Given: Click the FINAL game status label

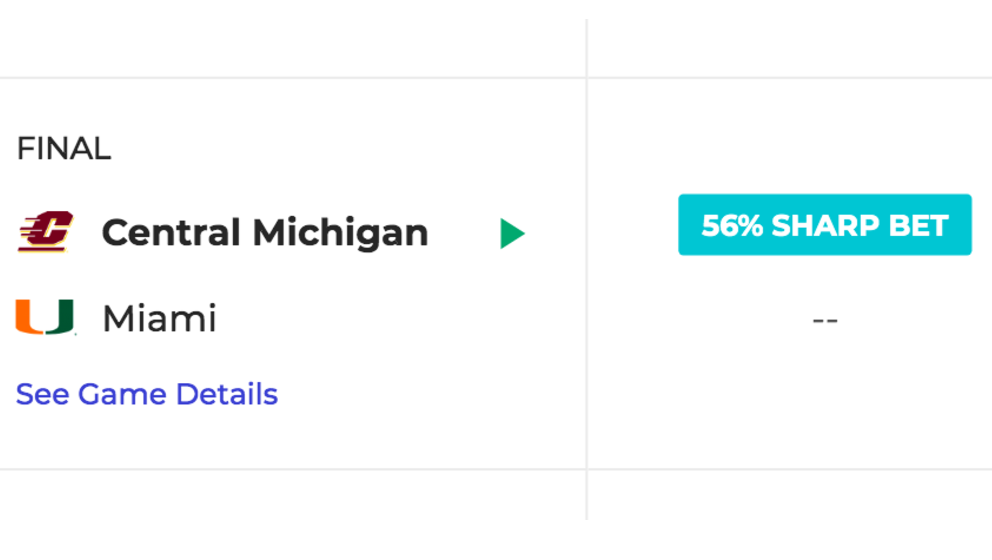Looking at the screenshot, I should coord(64,149).
